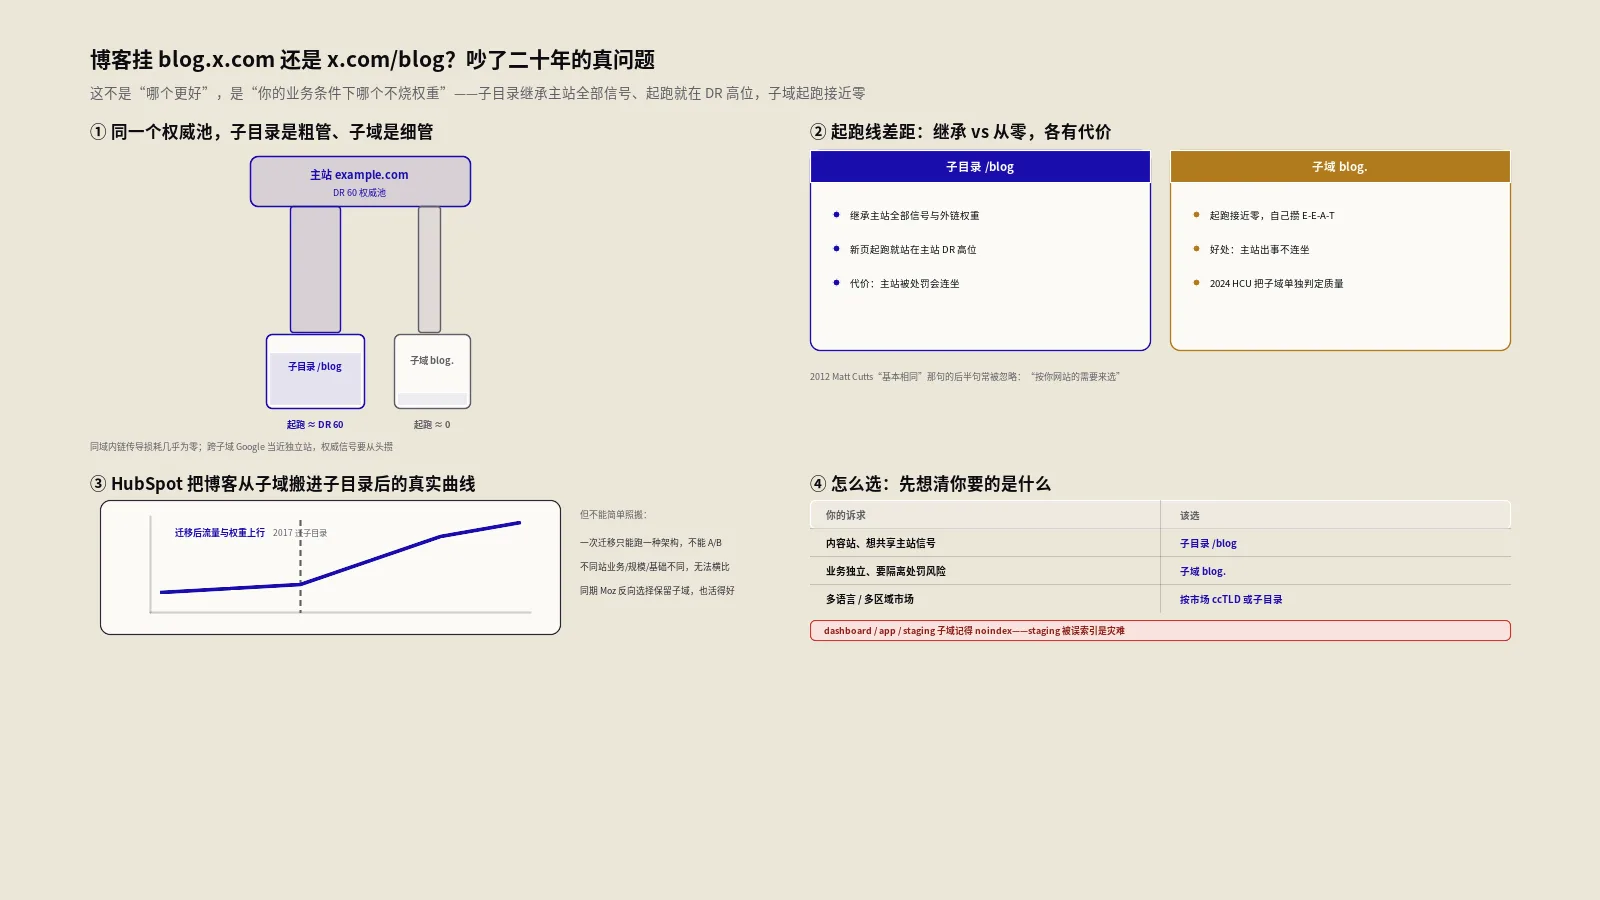Click the dashed vertical 2017 marker line in chart
The width and height of the screenshot is (1600, 900).
(300, 566)
